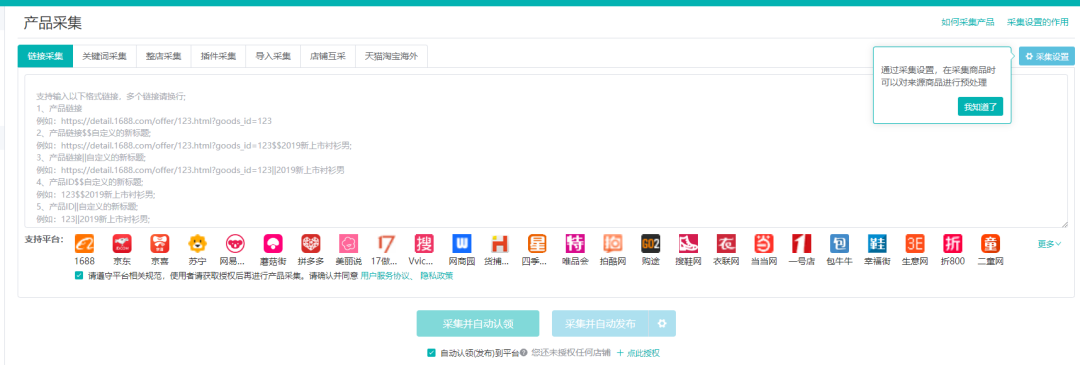Open 采集设置 button
This screenshot has width=1080, height=365.
1047,56
